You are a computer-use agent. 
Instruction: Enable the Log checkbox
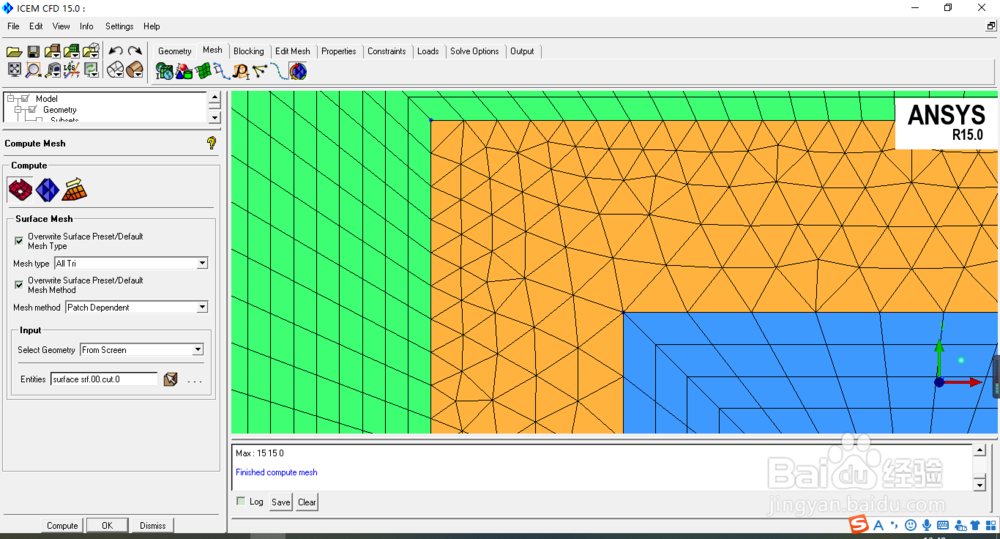(x=241, y=501)
